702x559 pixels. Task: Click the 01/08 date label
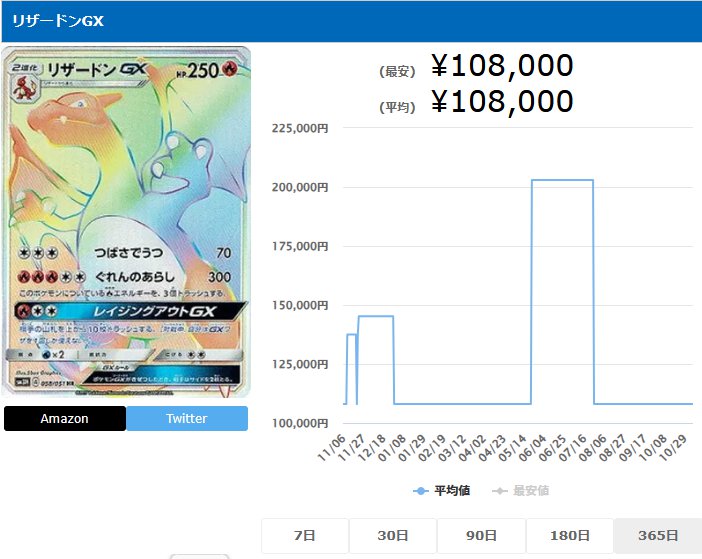click(392, 448)
